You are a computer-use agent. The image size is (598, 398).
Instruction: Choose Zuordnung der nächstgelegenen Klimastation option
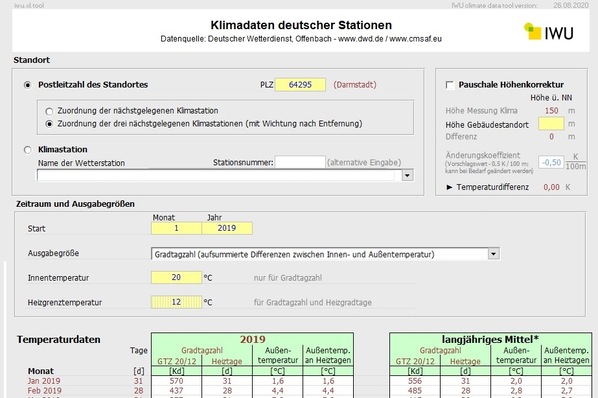[49, 111]
